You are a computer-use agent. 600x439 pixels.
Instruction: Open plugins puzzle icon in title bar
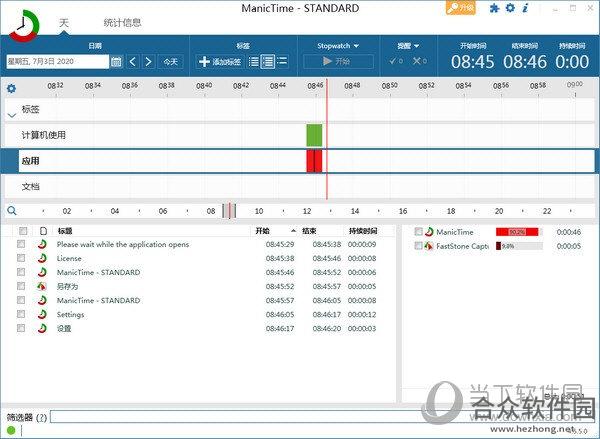coord(494,8)
